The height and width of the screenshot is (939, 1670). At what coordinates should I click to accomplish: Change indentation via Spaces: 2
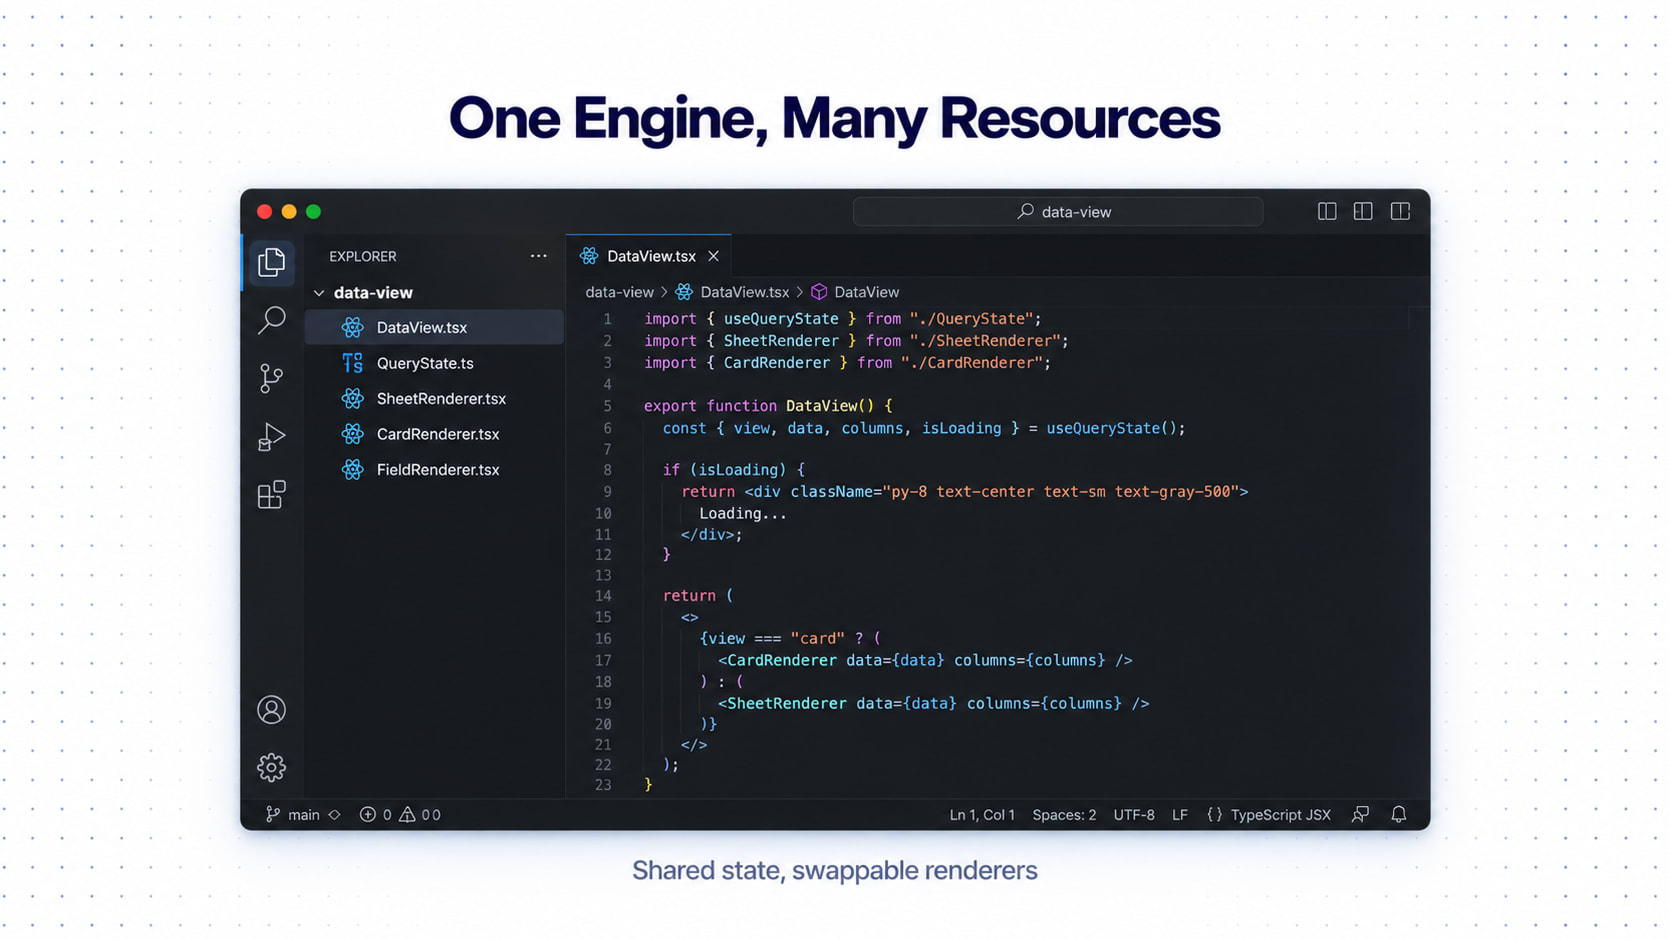pos(1064,815)
